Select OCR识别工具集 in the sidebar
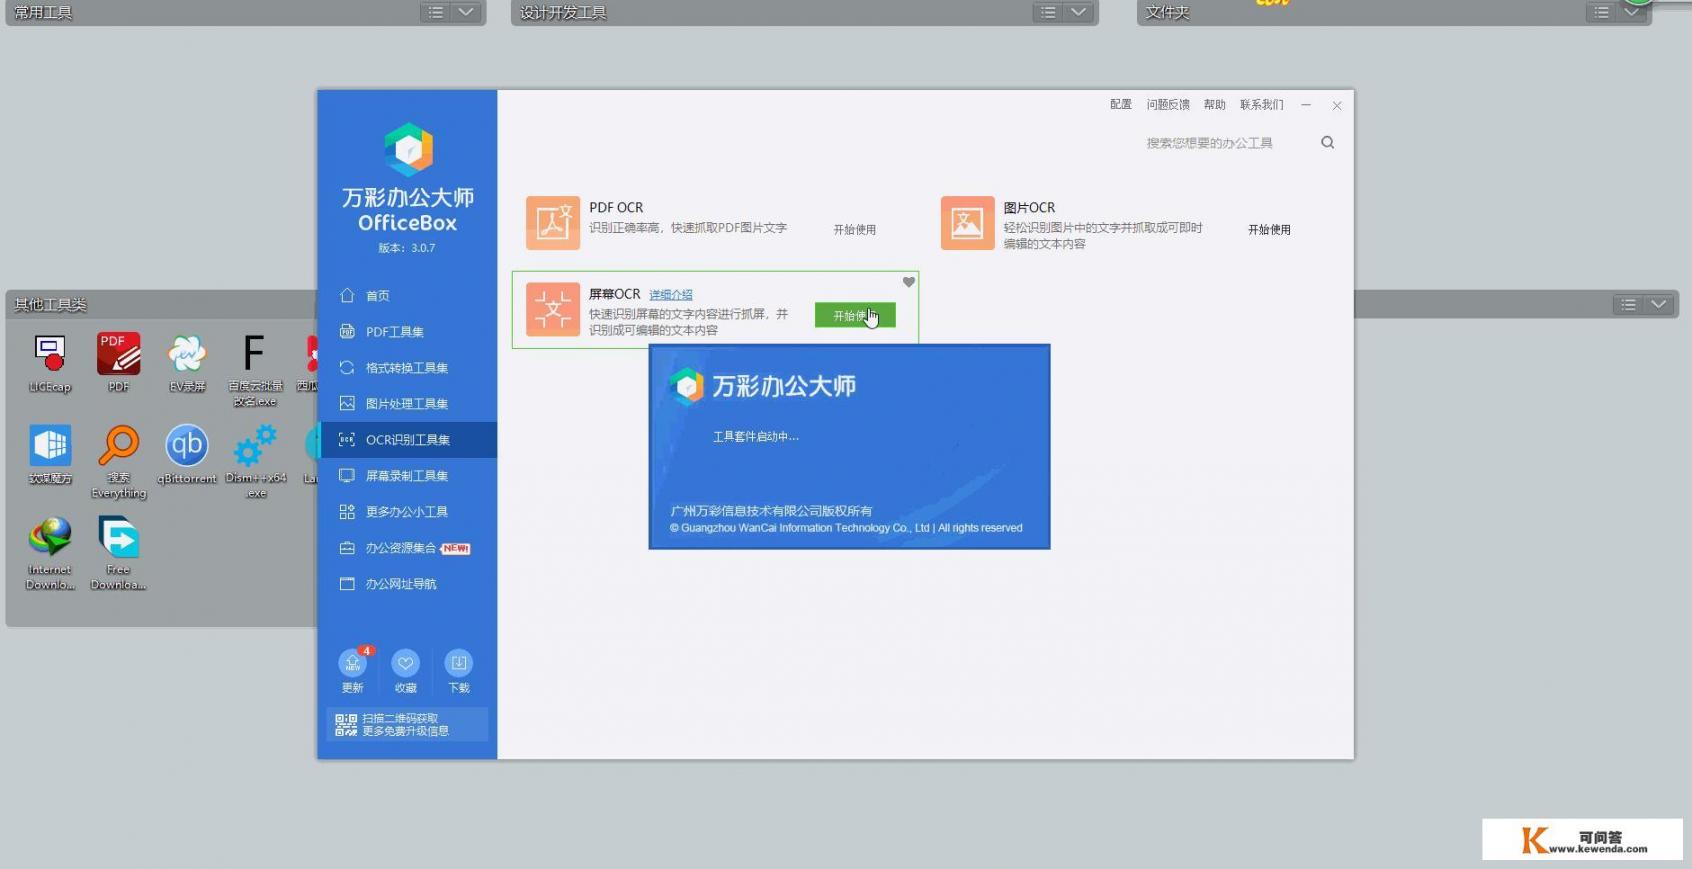Image resolution: width=1692 pixels, height=869 pixels. [409, 439]
